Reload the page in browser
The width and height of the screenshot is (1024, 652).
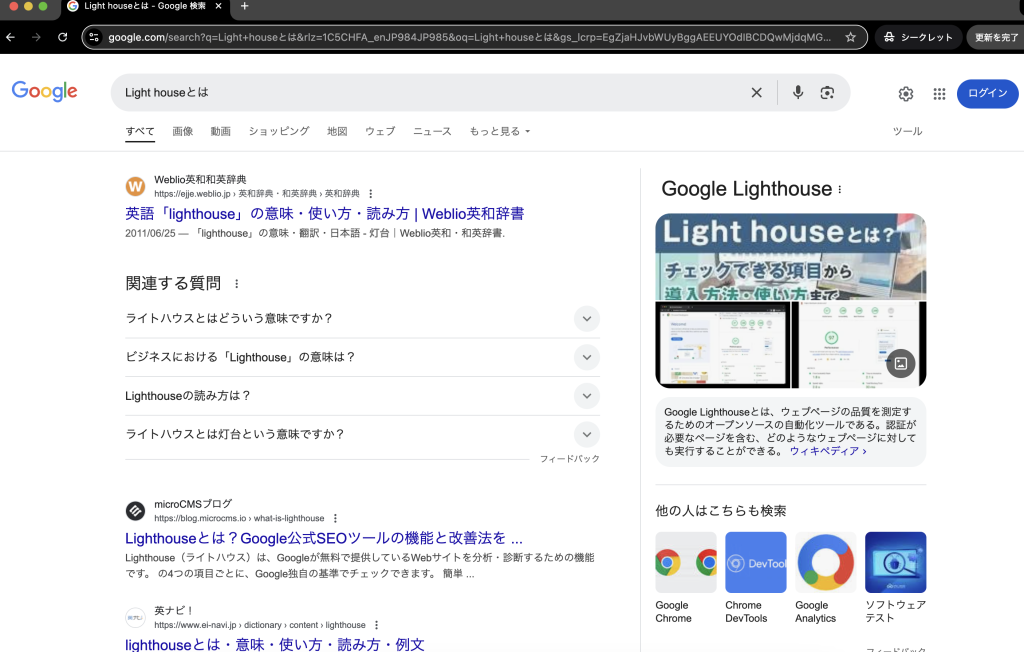tap(63, 37)
